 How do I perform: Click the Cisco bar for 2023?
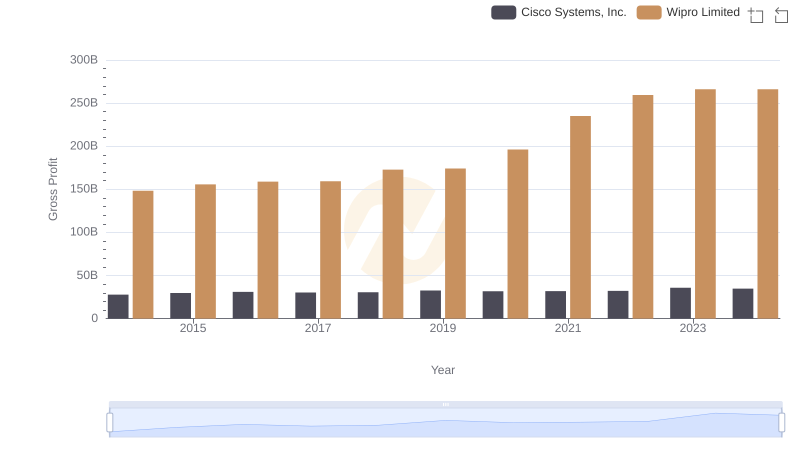(x=681, y=303)
